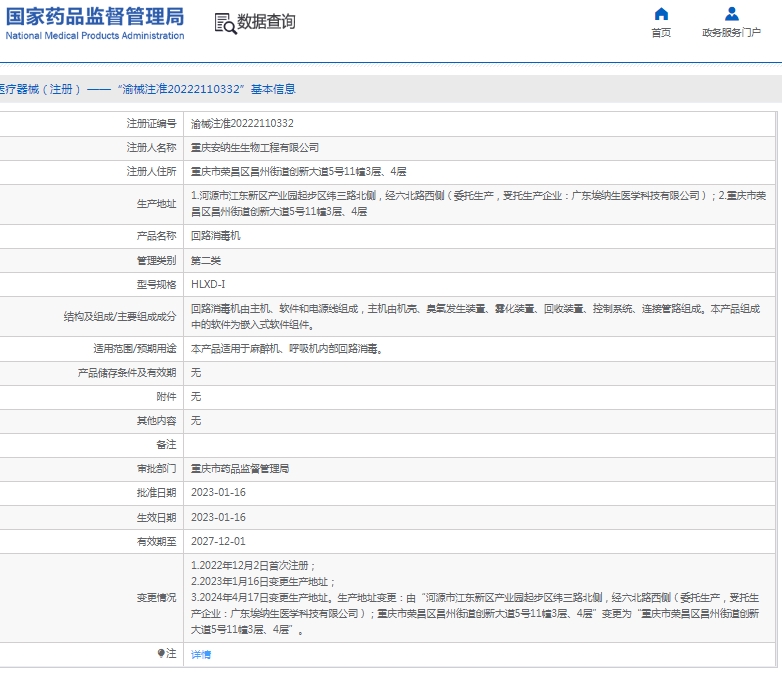
Task: Click the 变更情况 row label
Action: (157, 598)
